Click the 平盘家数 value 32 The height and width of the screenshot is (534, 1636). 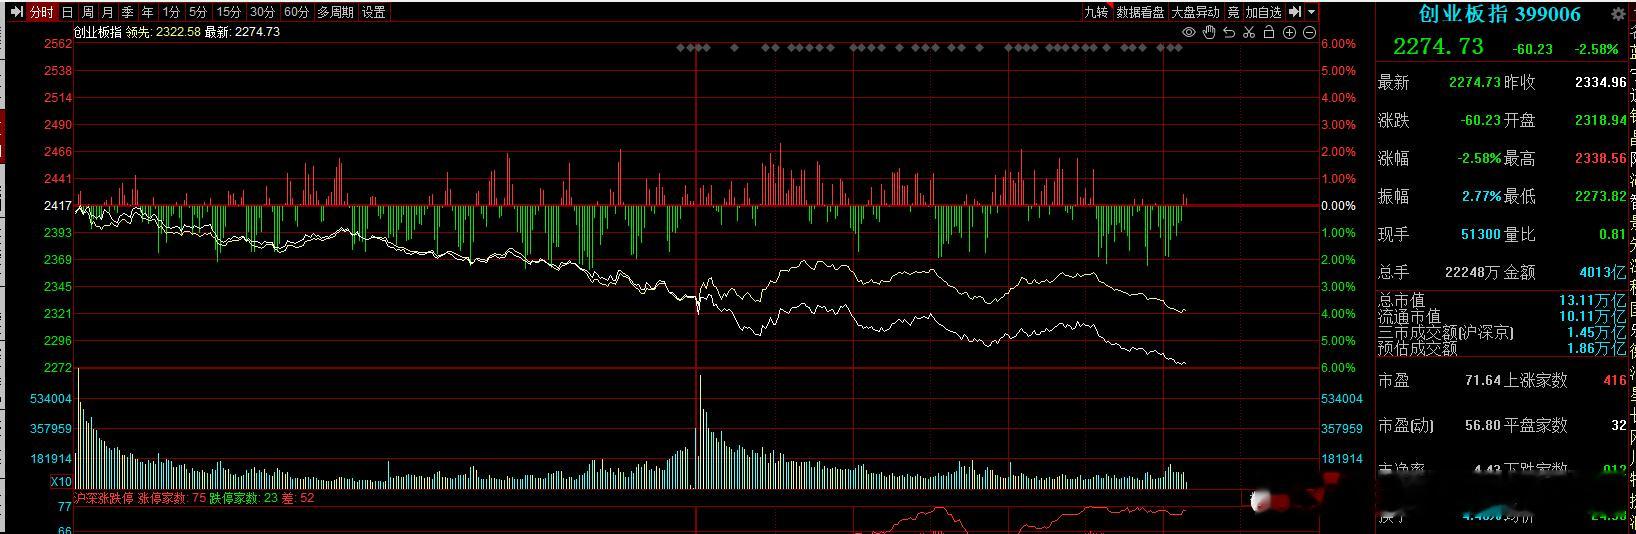click(1619, 425)
